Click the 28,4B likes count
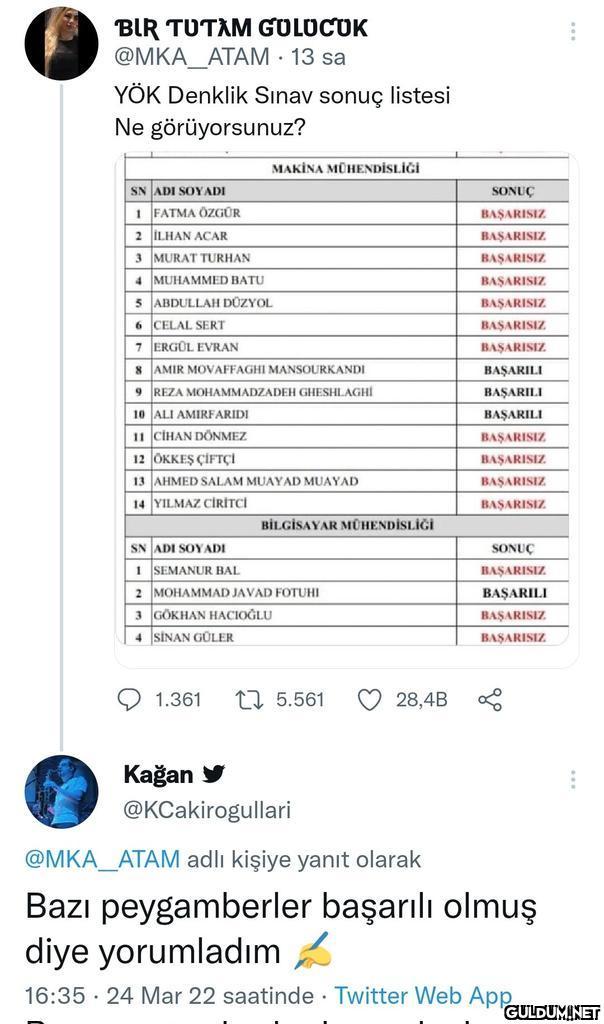The image size is (604, 1024). point(421,699)
